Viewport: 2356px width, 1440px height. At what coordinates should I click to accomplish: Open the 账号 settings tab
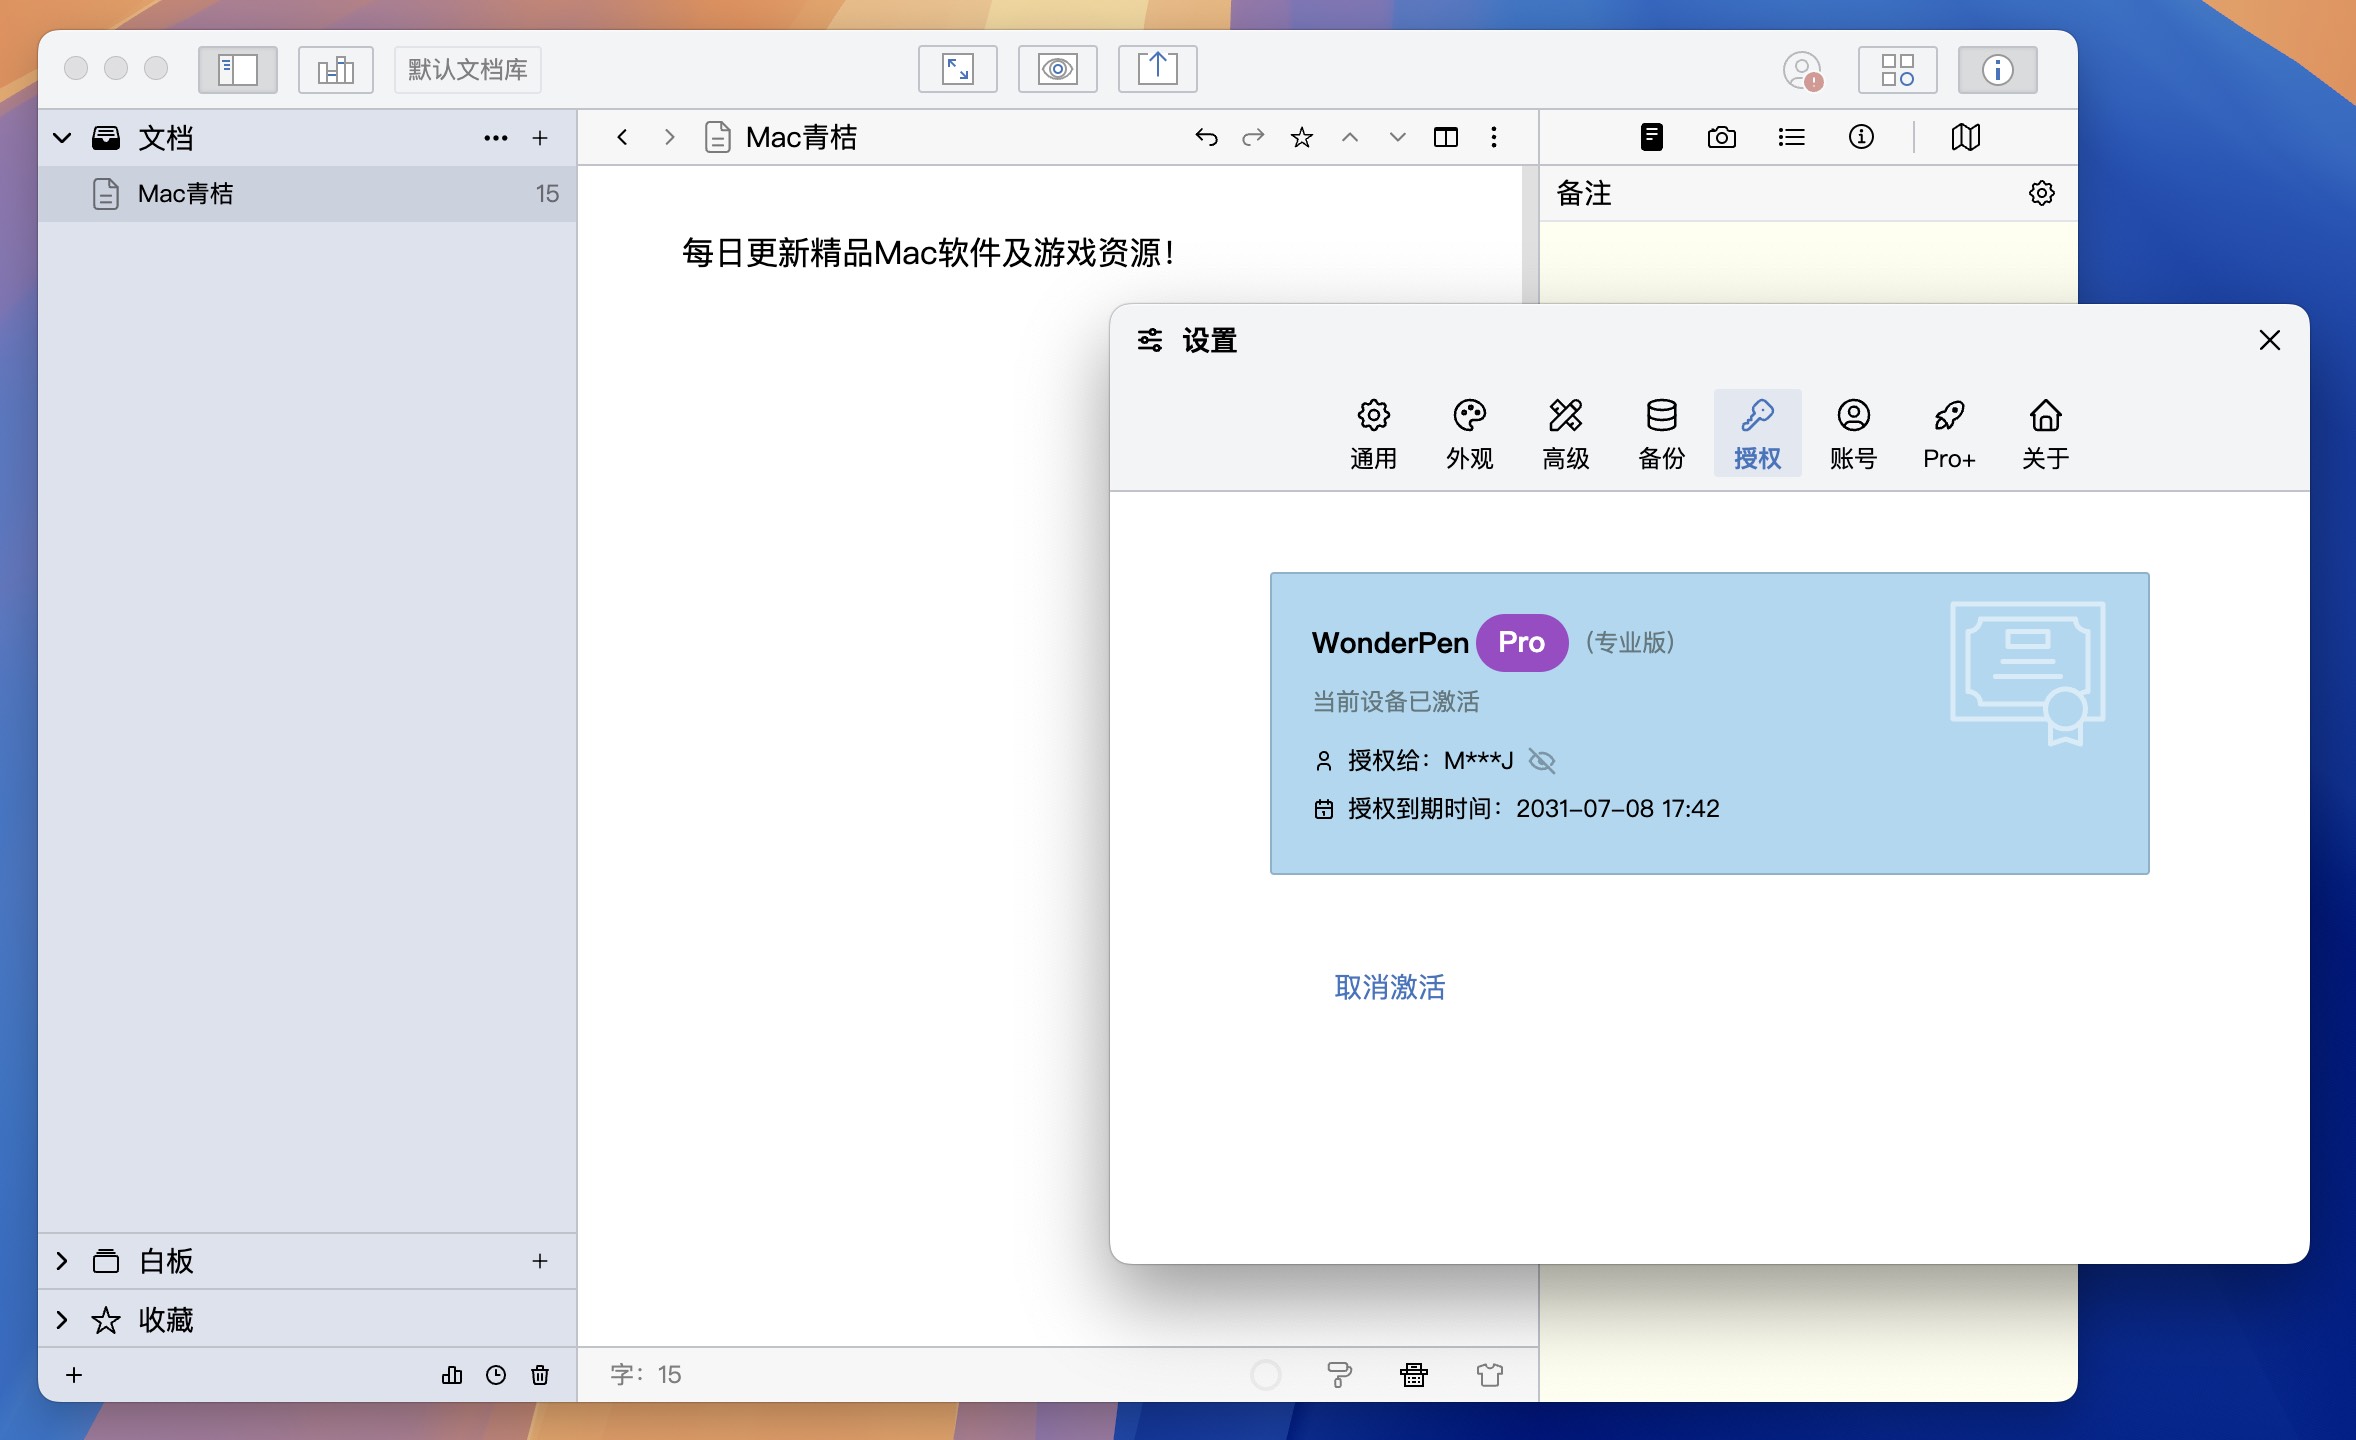point(1854,433)
